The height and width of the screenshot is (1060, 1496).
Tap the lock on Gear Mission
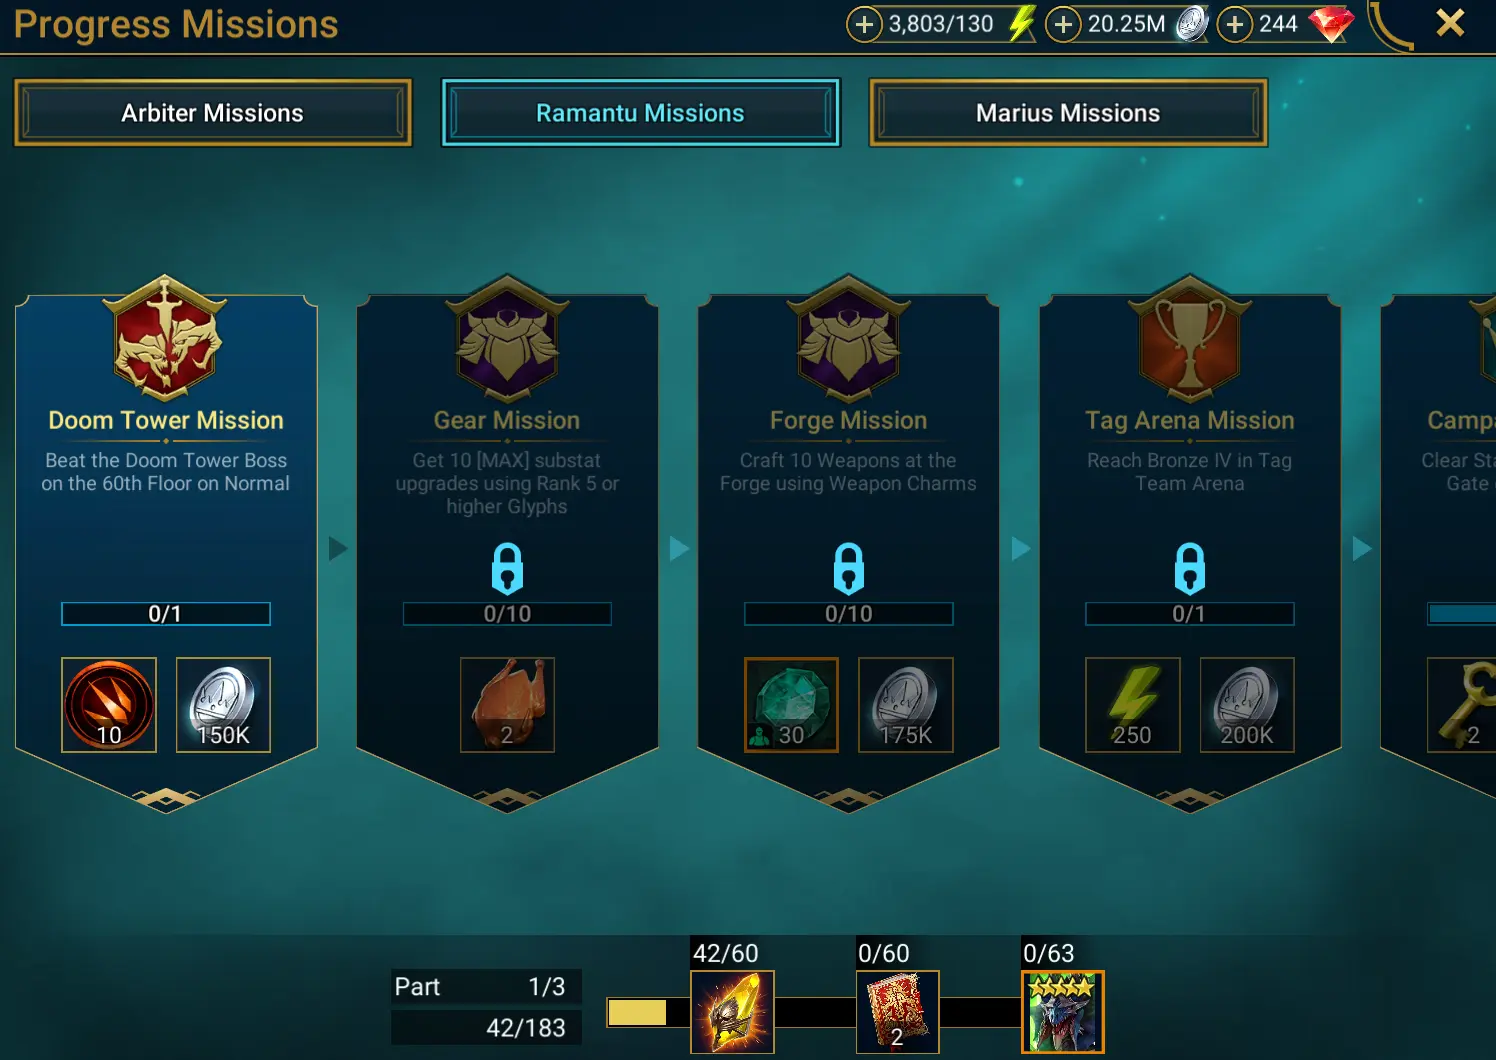click(507, 568)
